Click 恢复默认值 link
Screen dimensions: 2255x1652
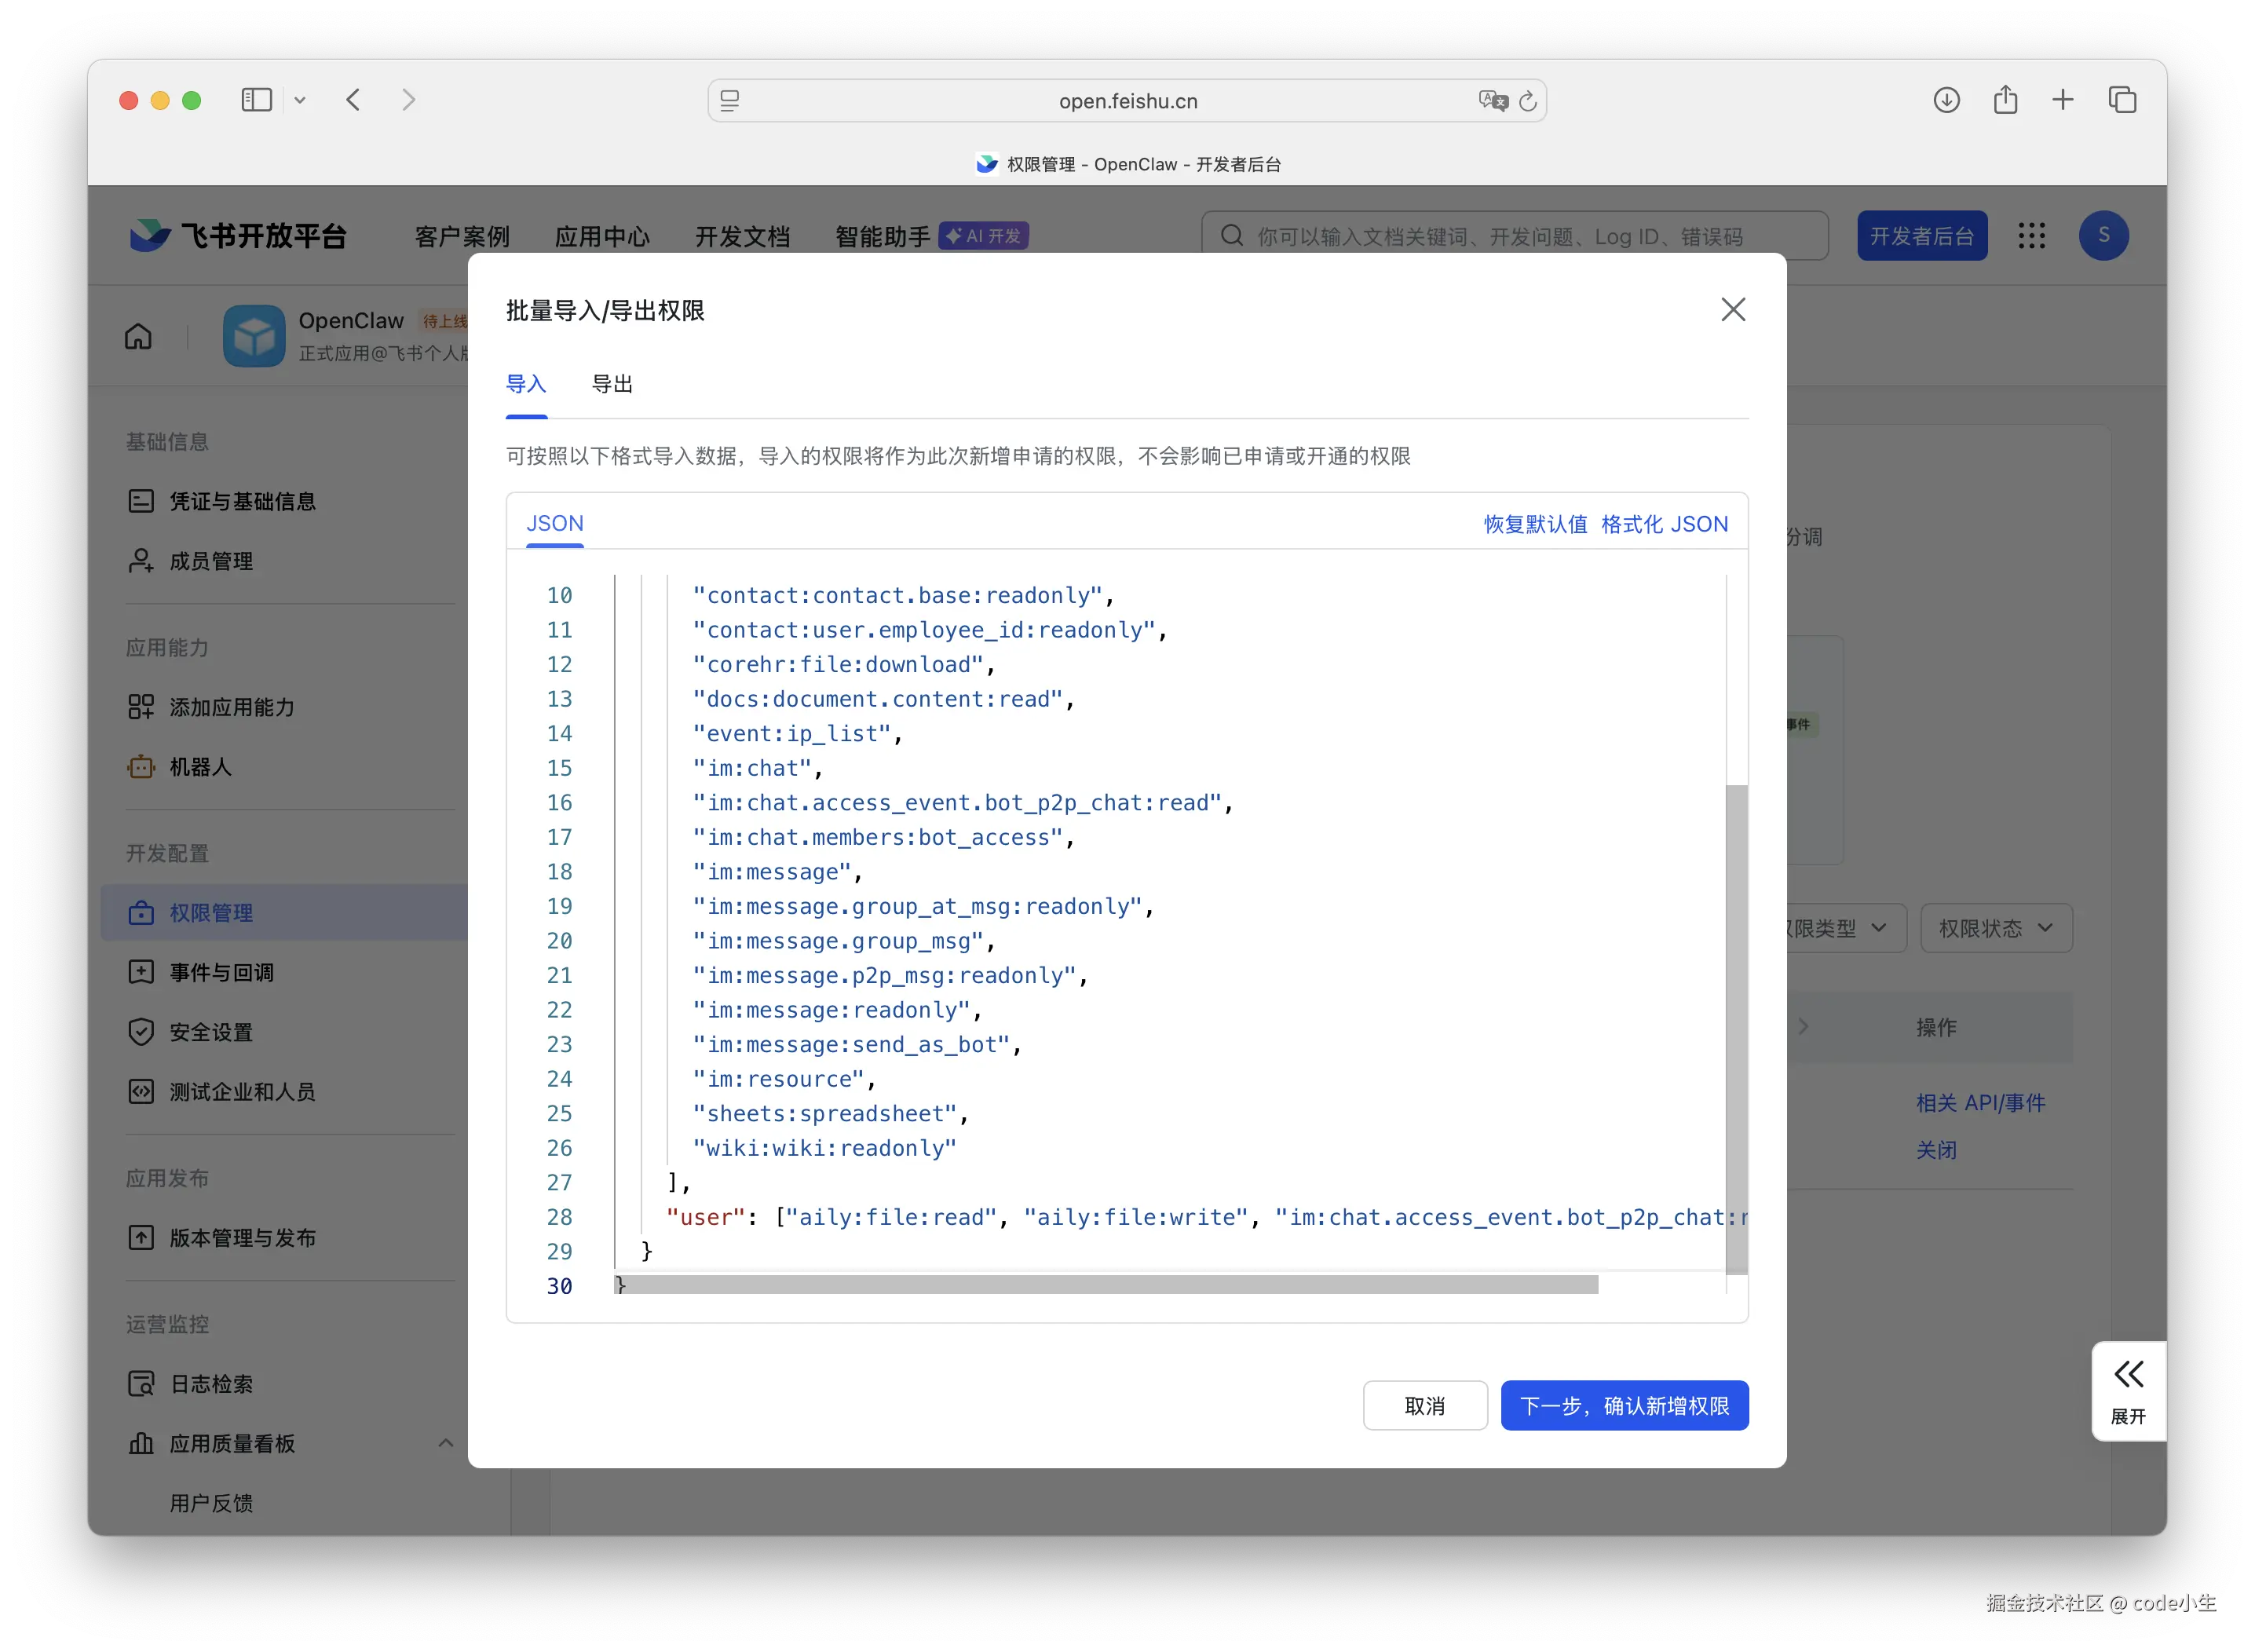(x=1534, y=524)
